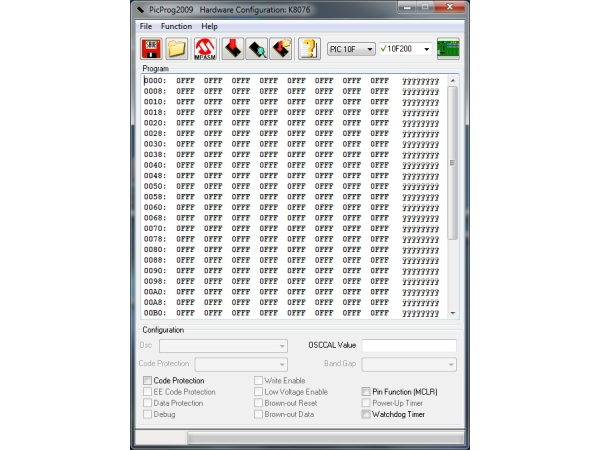The image size is (600, 450).
Task: Toggle the Pin Function (MCLR) checkbox
Action: pos(366,392)
